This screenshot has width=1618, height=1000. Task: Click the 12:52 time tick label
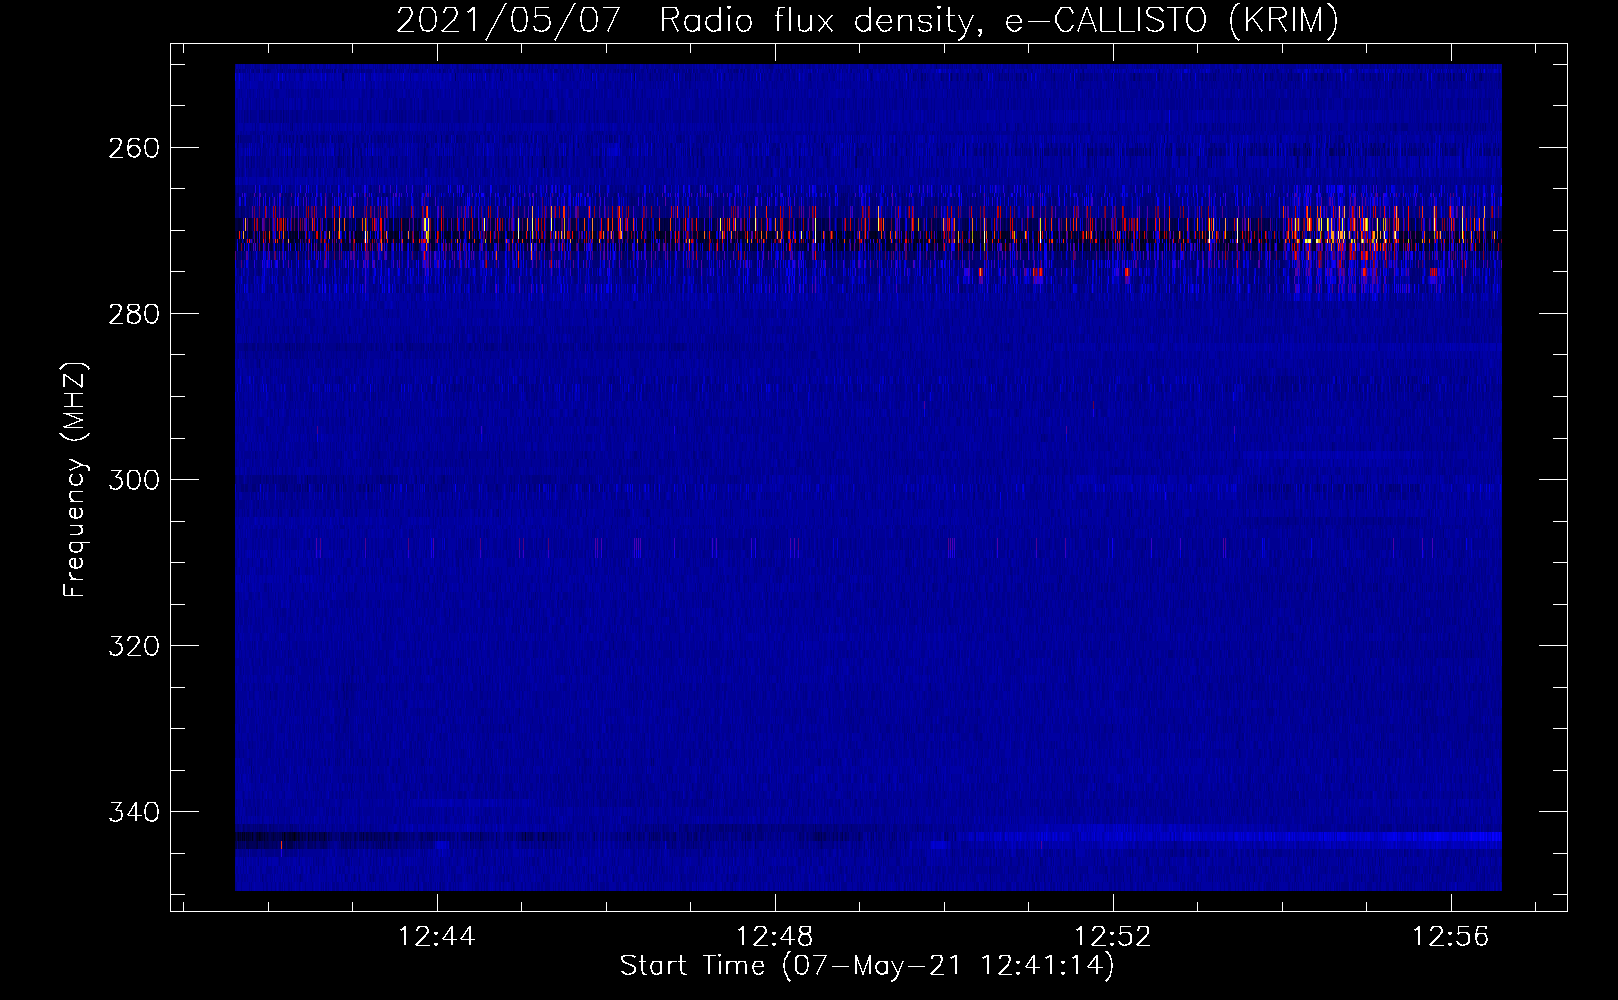point(1113,937)
